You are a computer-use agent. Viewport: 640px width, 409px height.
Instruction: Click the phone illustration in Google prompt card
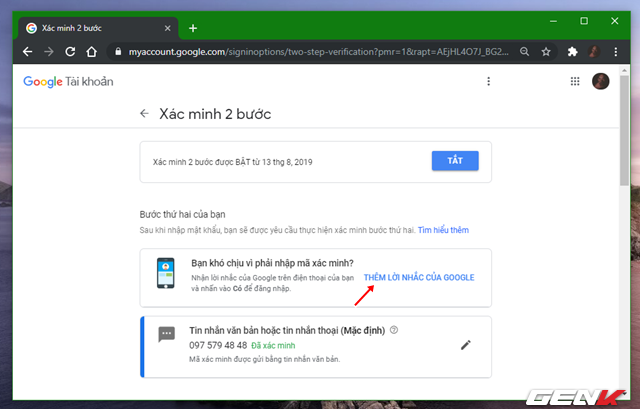click(166, 273)
